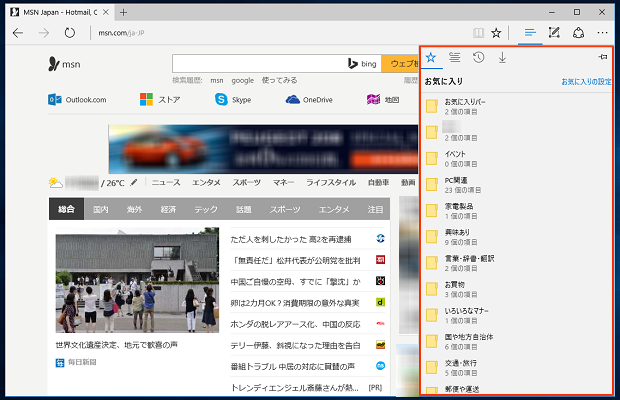Edit location with pencil icon
Viewport: 620px width, 400px height.
coord(134,182)
